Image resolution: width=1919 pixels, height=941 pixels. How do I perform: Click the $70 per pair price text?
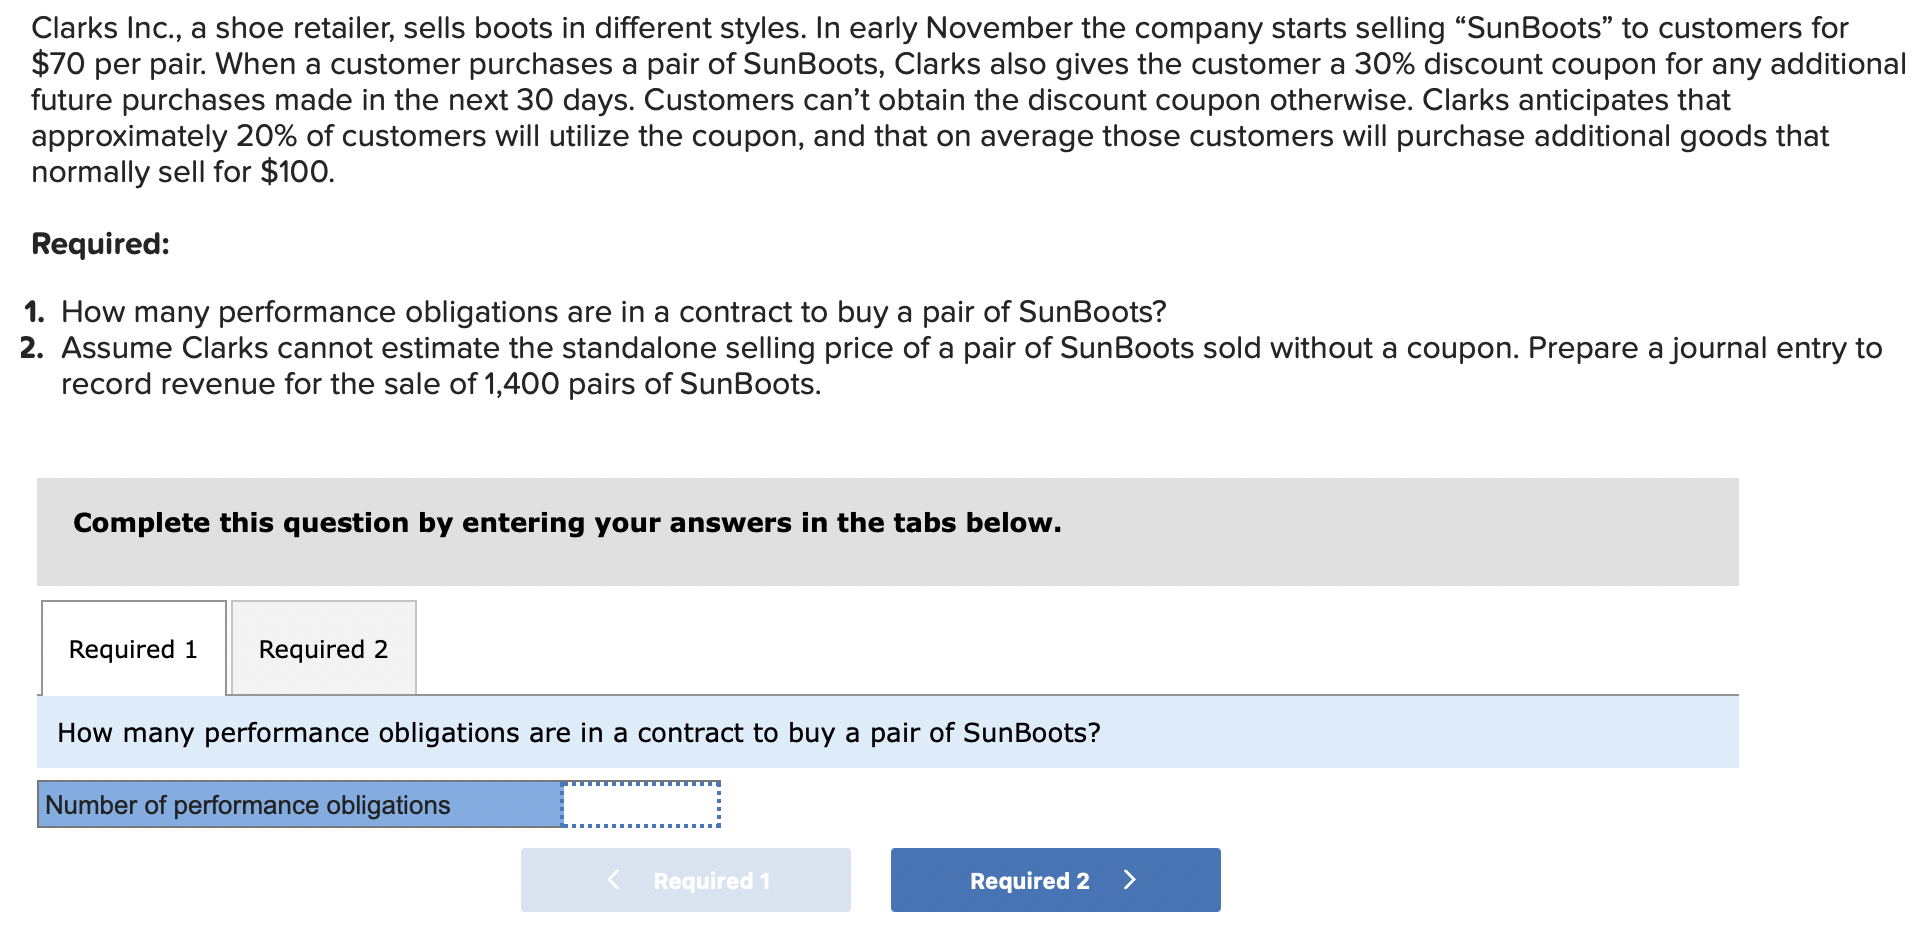point(118,64)
